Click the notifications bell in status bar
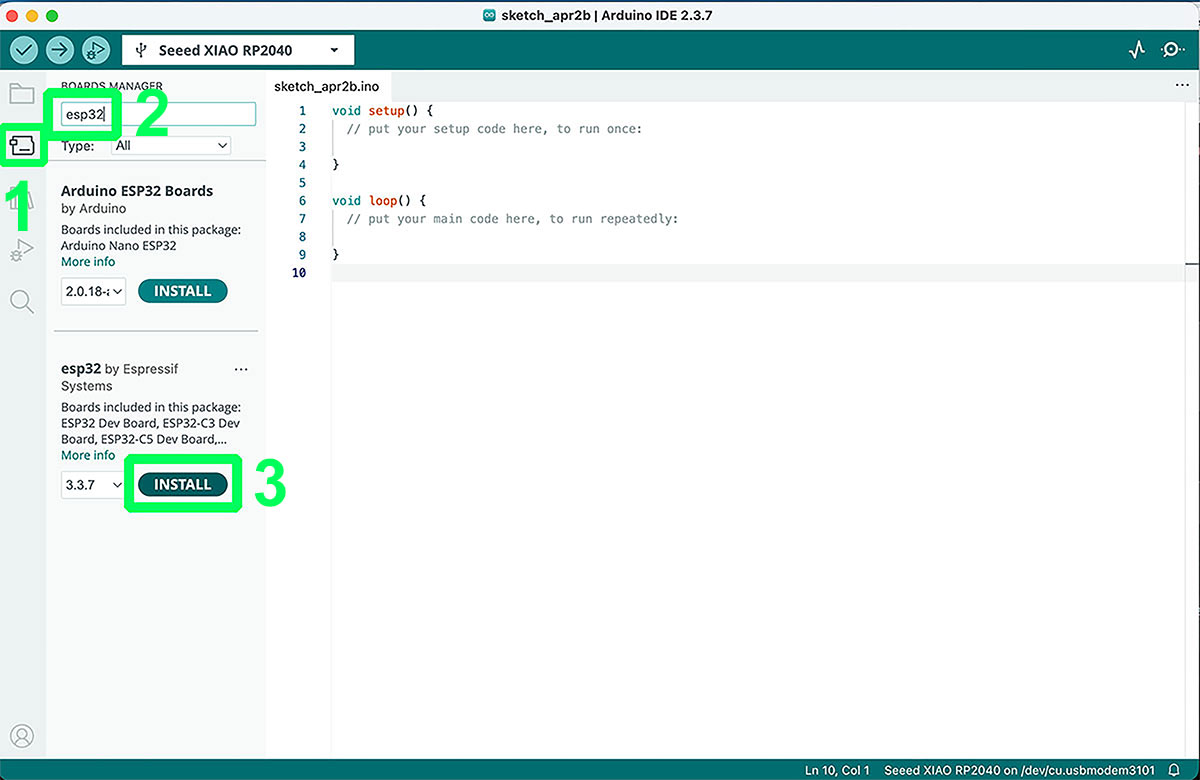Image resolution: width=1200 pixels, height=780 pixels. (1174, 770)
